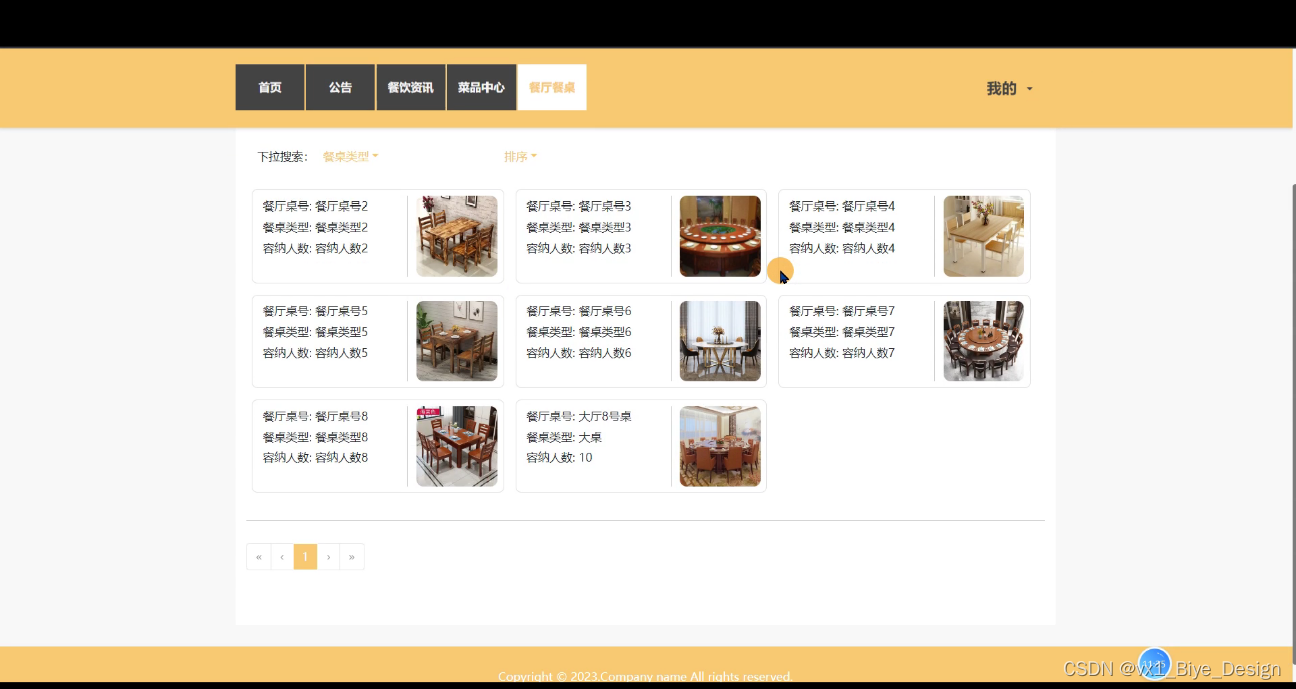This screenshot has width=1296, height=689.
Task: Jump to first page with « button
Action: point(259,557)
